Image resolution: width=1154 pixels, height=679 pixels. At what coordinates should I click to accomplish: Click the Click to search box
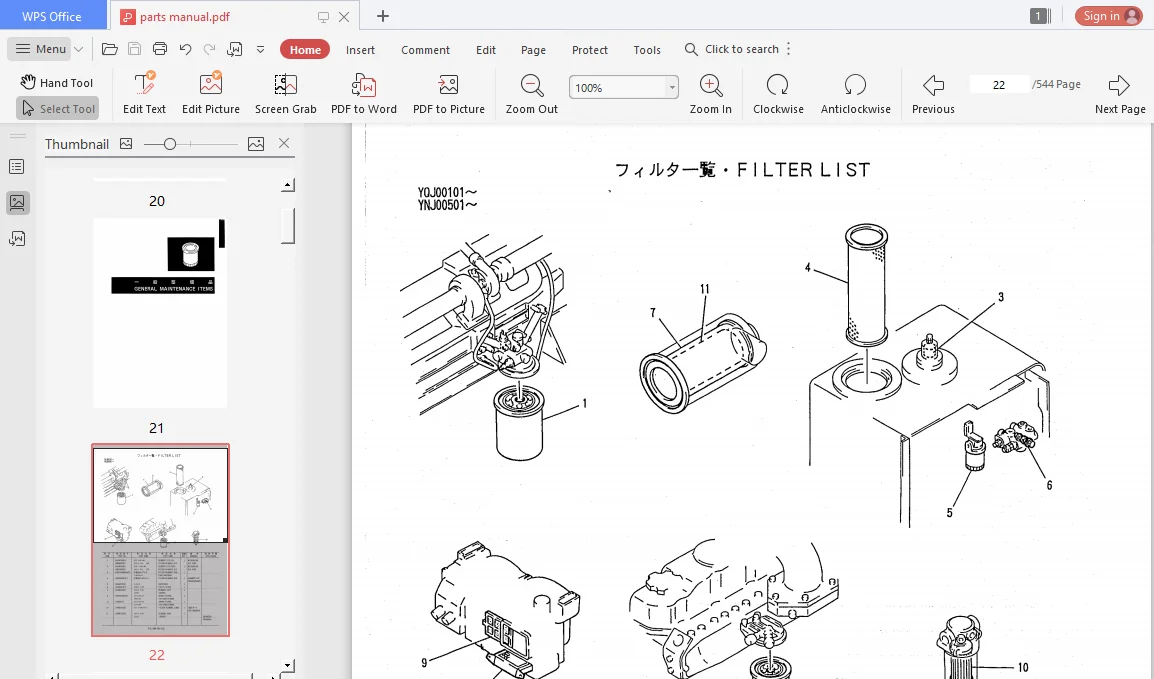(x=732, y=49)
